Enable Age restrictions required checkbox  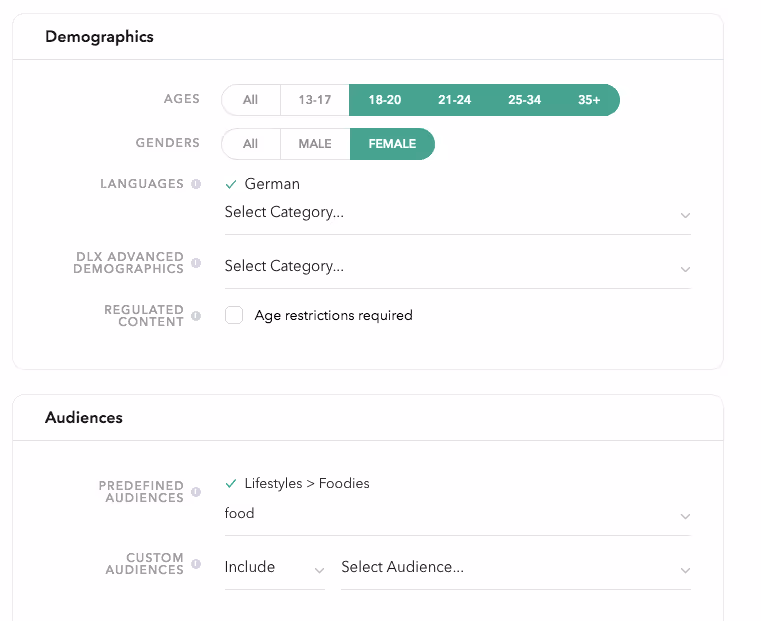tap(234, 315)
